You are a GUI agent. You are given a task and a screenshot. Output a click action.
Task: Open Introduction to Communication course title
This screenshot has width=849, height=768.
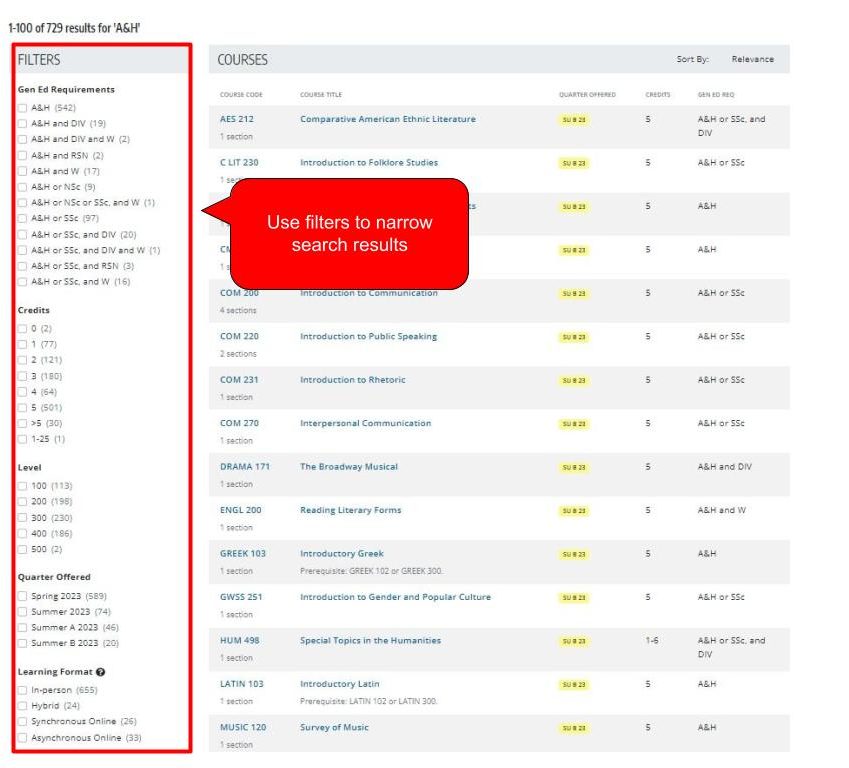pos(369,293)
